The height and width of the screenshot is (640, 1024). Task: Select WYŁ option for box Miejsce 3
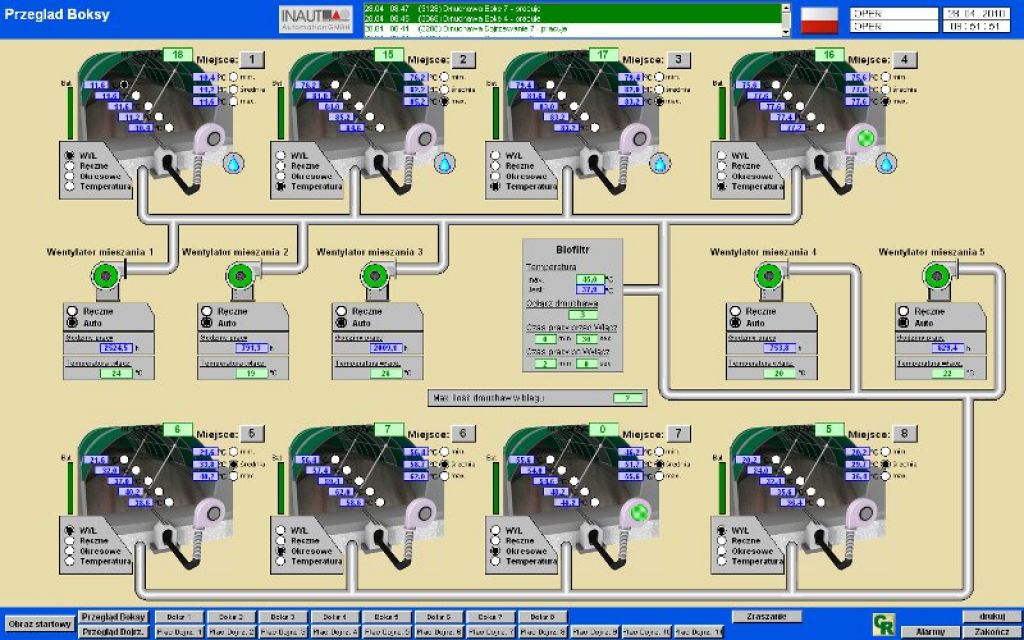495,156
